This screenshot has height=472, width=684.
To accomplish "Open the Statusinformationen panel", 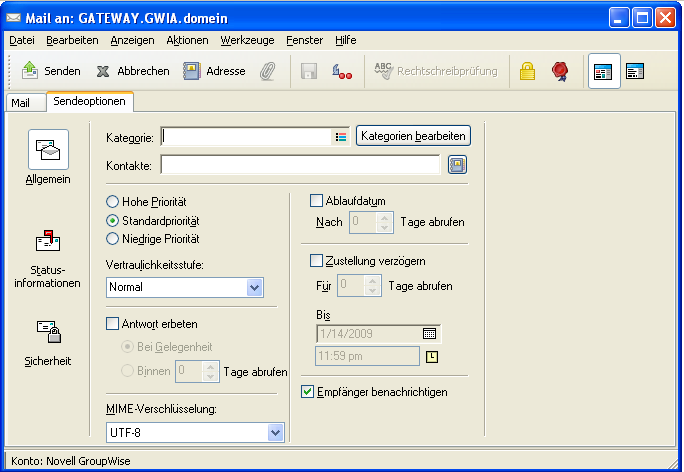I will [x=47, y=259].
